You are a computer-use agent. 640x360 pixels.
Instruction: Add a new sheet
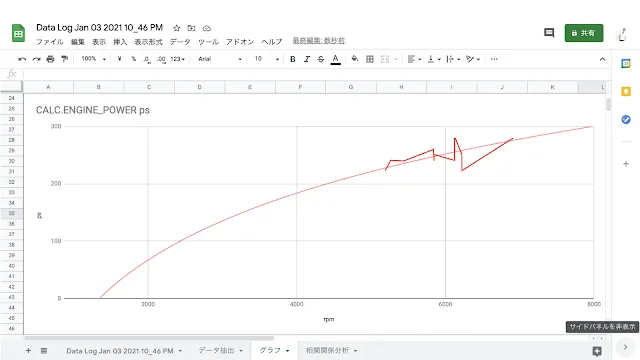pyautogui.click(x=28, y=351)
